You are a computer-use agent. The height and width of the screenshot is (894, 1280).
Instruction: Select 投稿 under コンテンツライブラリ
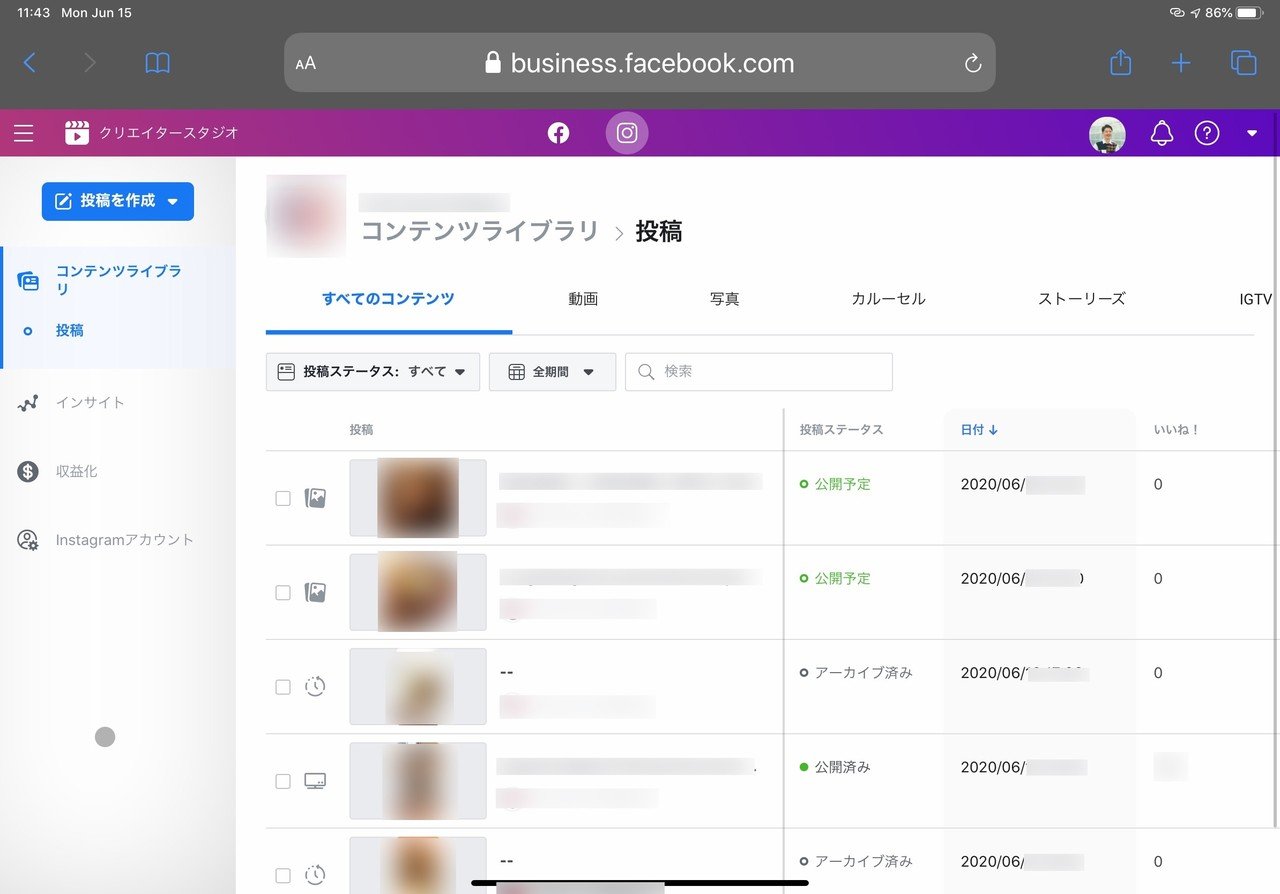69,330
